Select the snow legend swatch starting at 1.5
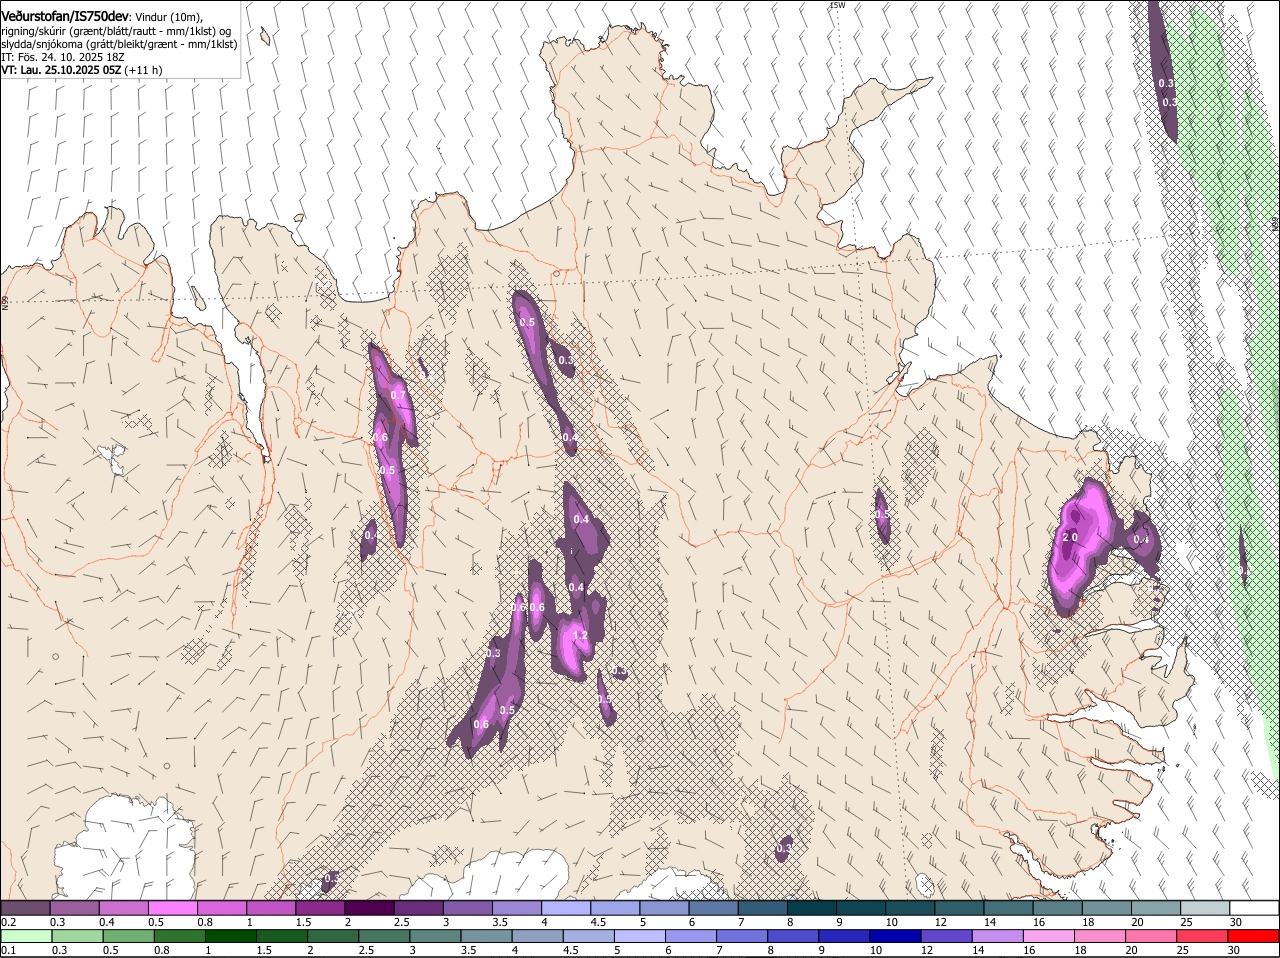Image resolution: width=1280 pixels, height=958 pixels. coord(320,907)
